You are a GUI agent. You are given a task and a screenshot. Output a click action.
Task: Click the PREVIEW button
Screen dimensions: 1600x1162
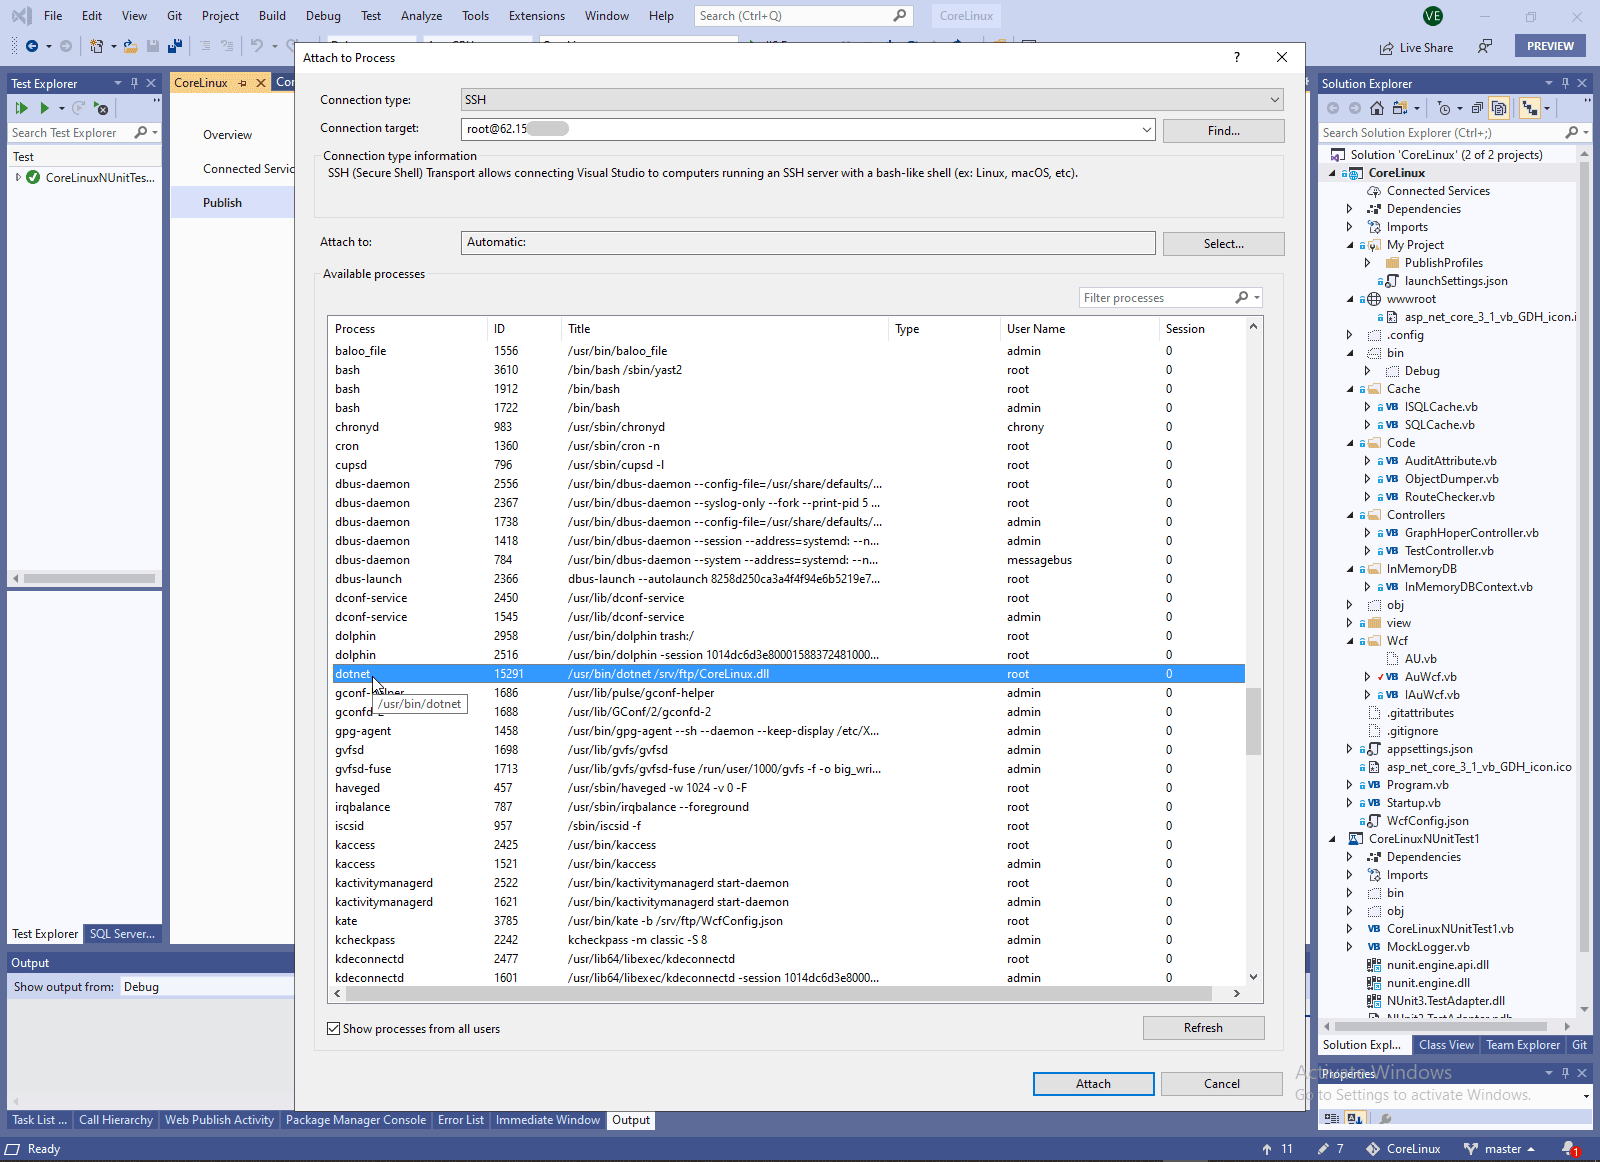click(1550, 46)
